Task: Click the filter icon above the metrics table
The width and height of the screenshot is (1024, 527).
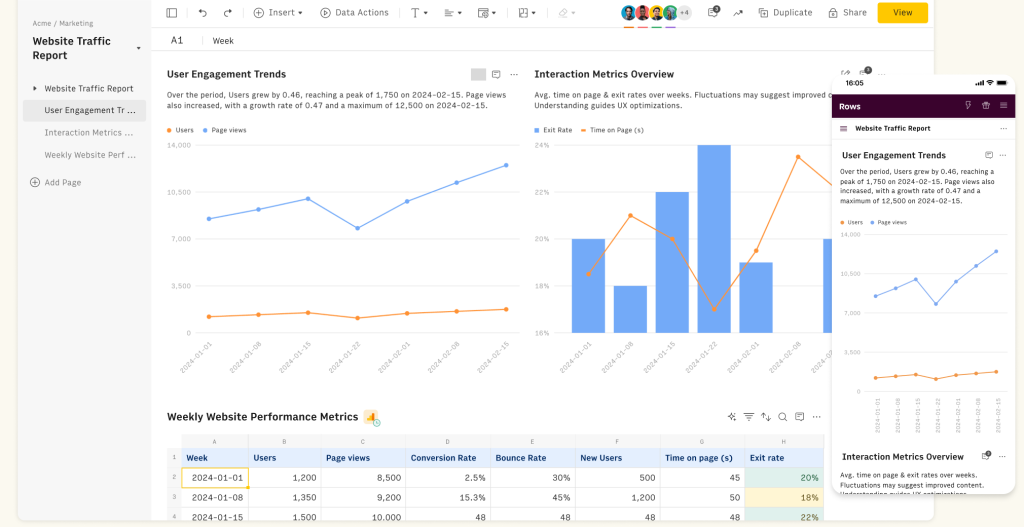Action: click(749, 417)
